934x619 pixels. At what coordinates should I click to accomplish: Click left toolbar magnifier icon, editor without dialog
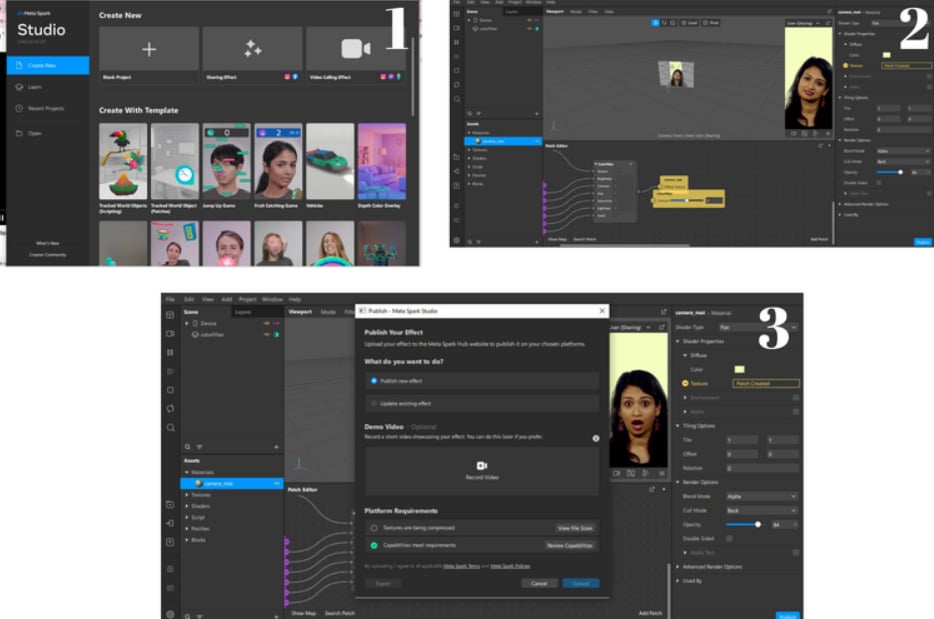(x=456, y=99)
